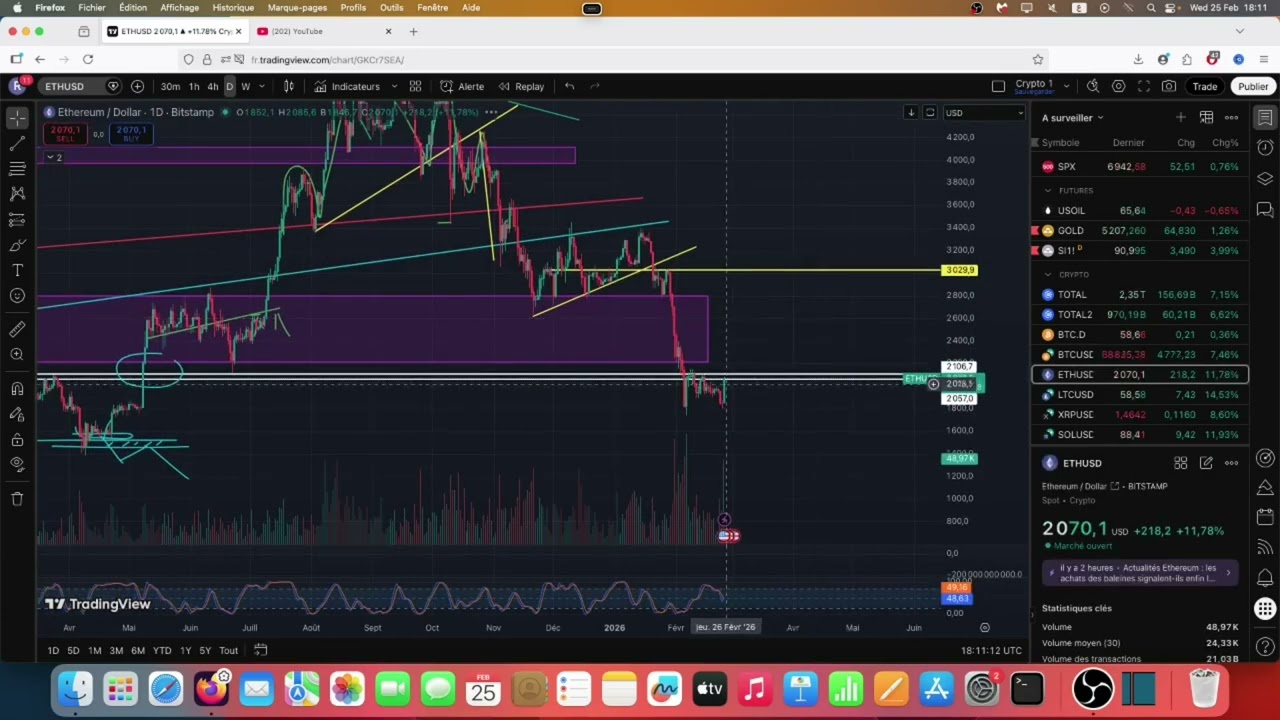The height and width of the screenshot is (720, 1280).
Task: Open the candlestick chart type selector
Action: pyautogui.click(x=289, y=86)
